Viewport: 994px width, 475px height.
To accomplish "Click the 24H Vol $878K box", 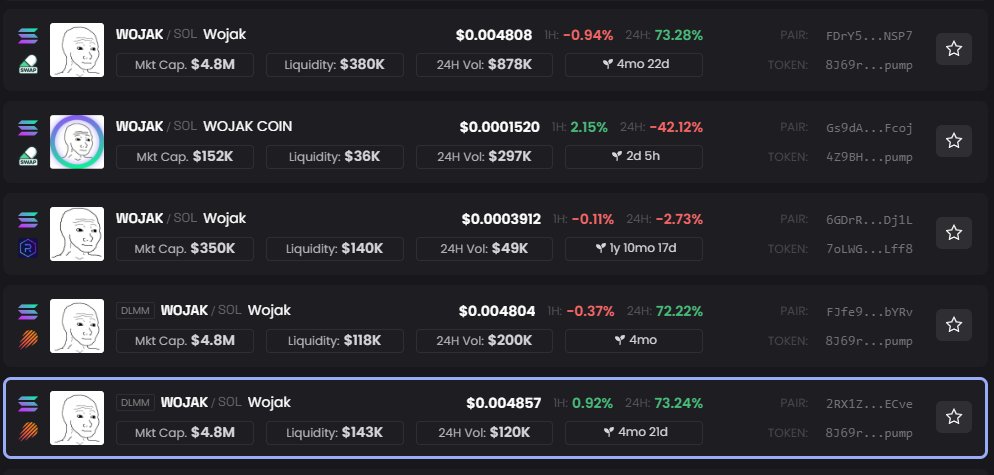I will [484, 65].
